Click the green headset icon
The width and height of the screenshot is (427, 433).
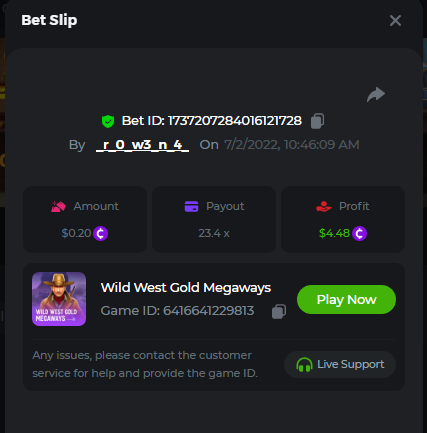[304, 364]
